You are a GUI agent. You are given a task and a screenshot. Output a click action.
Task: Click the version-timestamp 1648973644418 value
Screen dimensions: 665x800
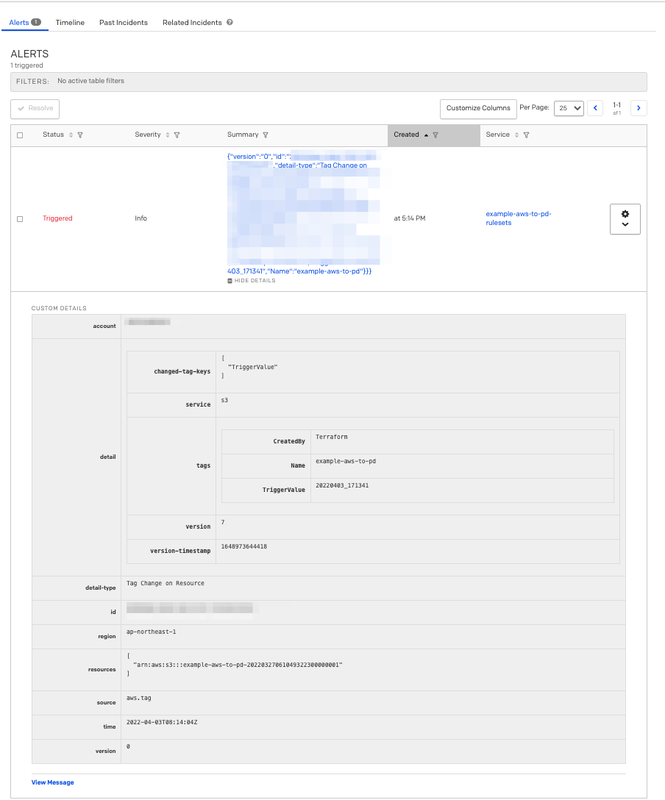(244, 547)
